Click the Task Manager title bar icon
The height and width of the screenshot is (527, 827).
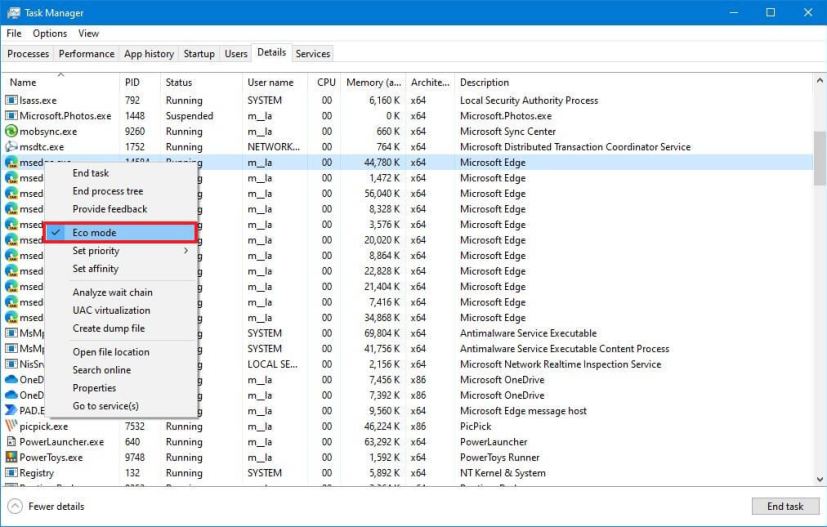tap(14, 13)
